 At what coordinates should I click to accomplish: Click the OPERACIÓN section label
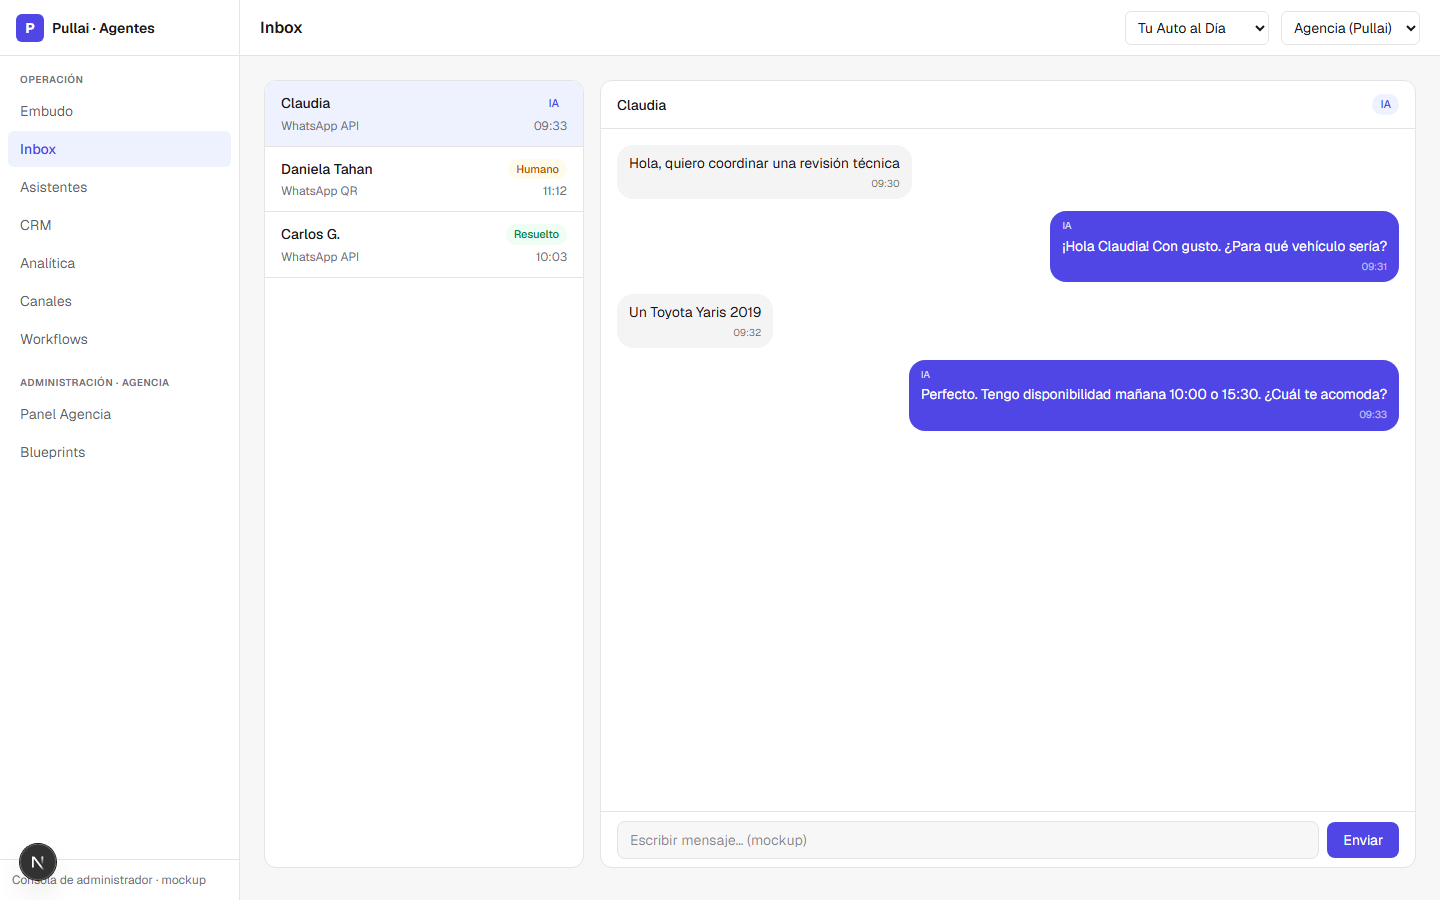click(x=52, y=79)
